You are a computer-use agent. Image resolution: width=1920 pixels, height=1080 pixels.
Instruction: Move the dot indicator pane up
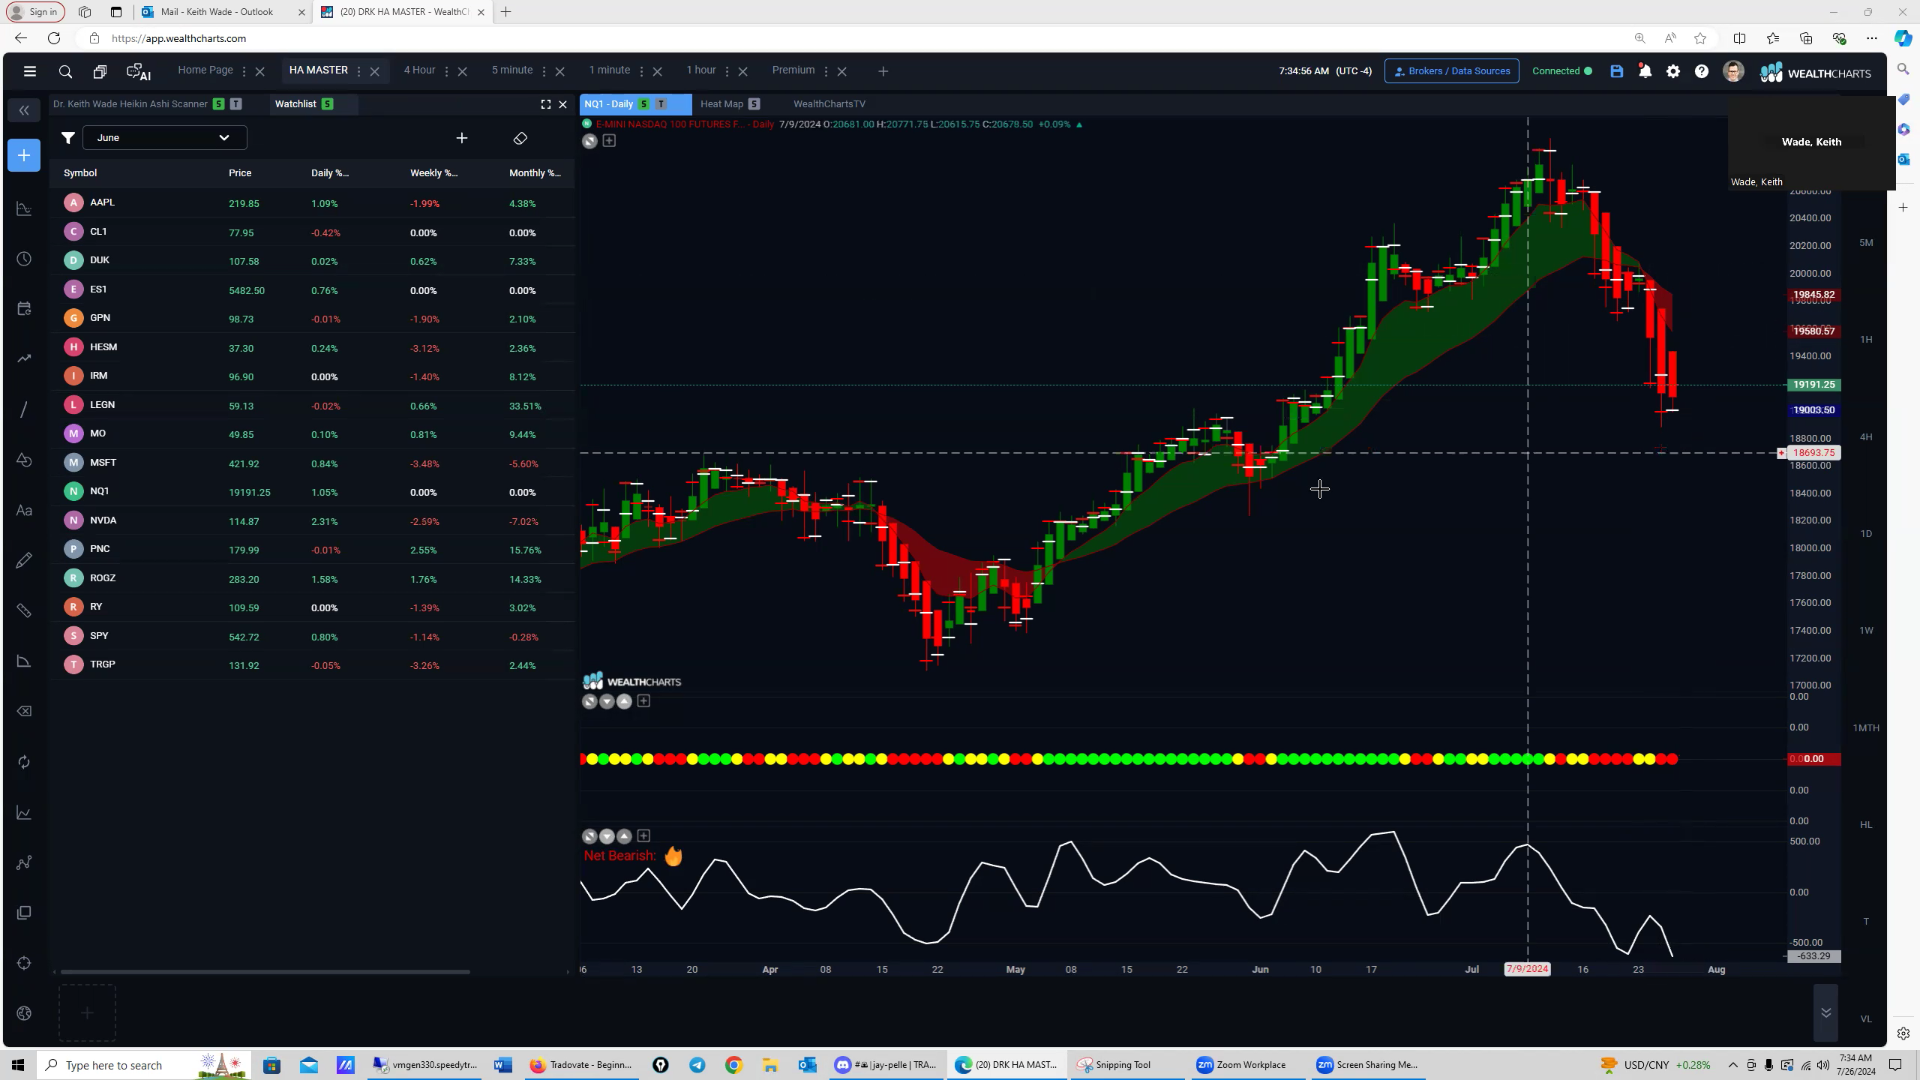624,701
